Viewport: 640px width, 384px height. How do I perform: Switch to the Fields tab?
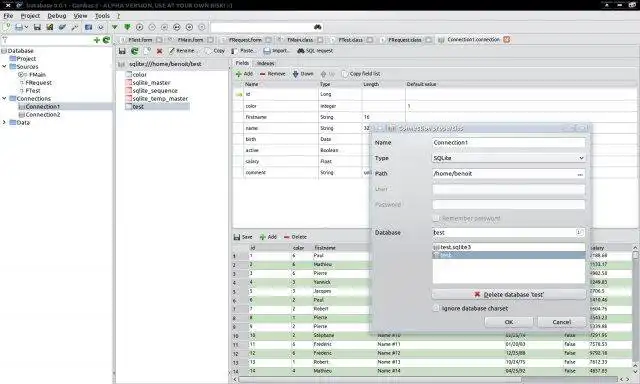tap(242, 63)
